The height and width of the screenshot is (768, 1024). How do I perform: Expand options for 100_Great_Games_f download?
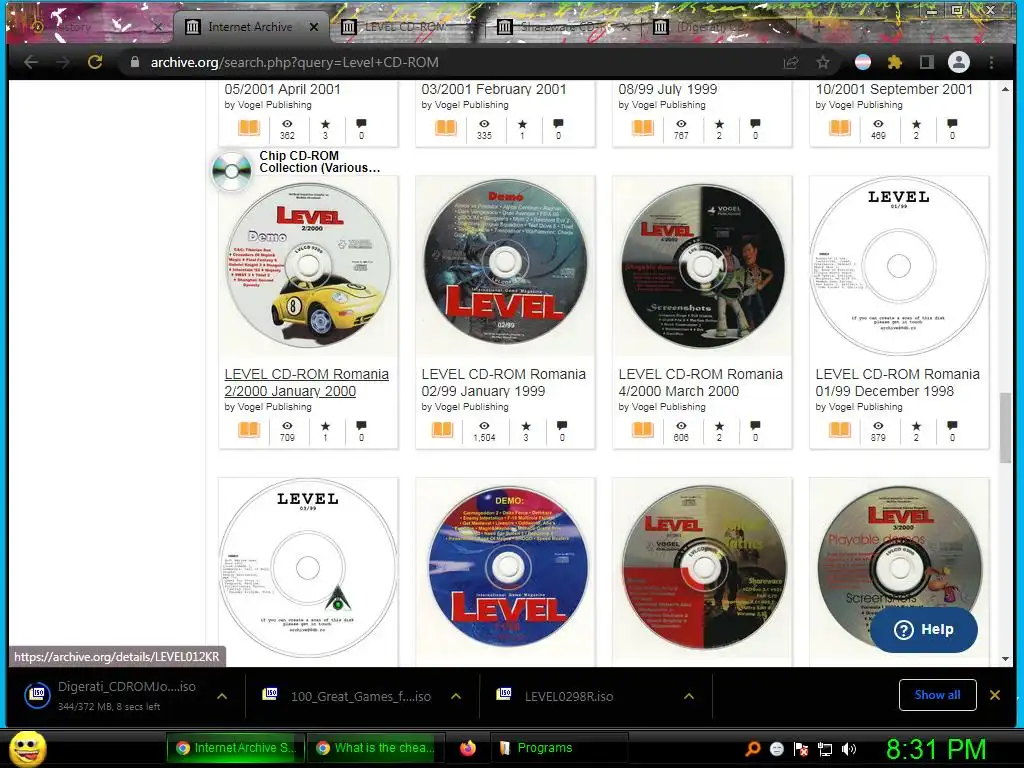tap(456, 696)
